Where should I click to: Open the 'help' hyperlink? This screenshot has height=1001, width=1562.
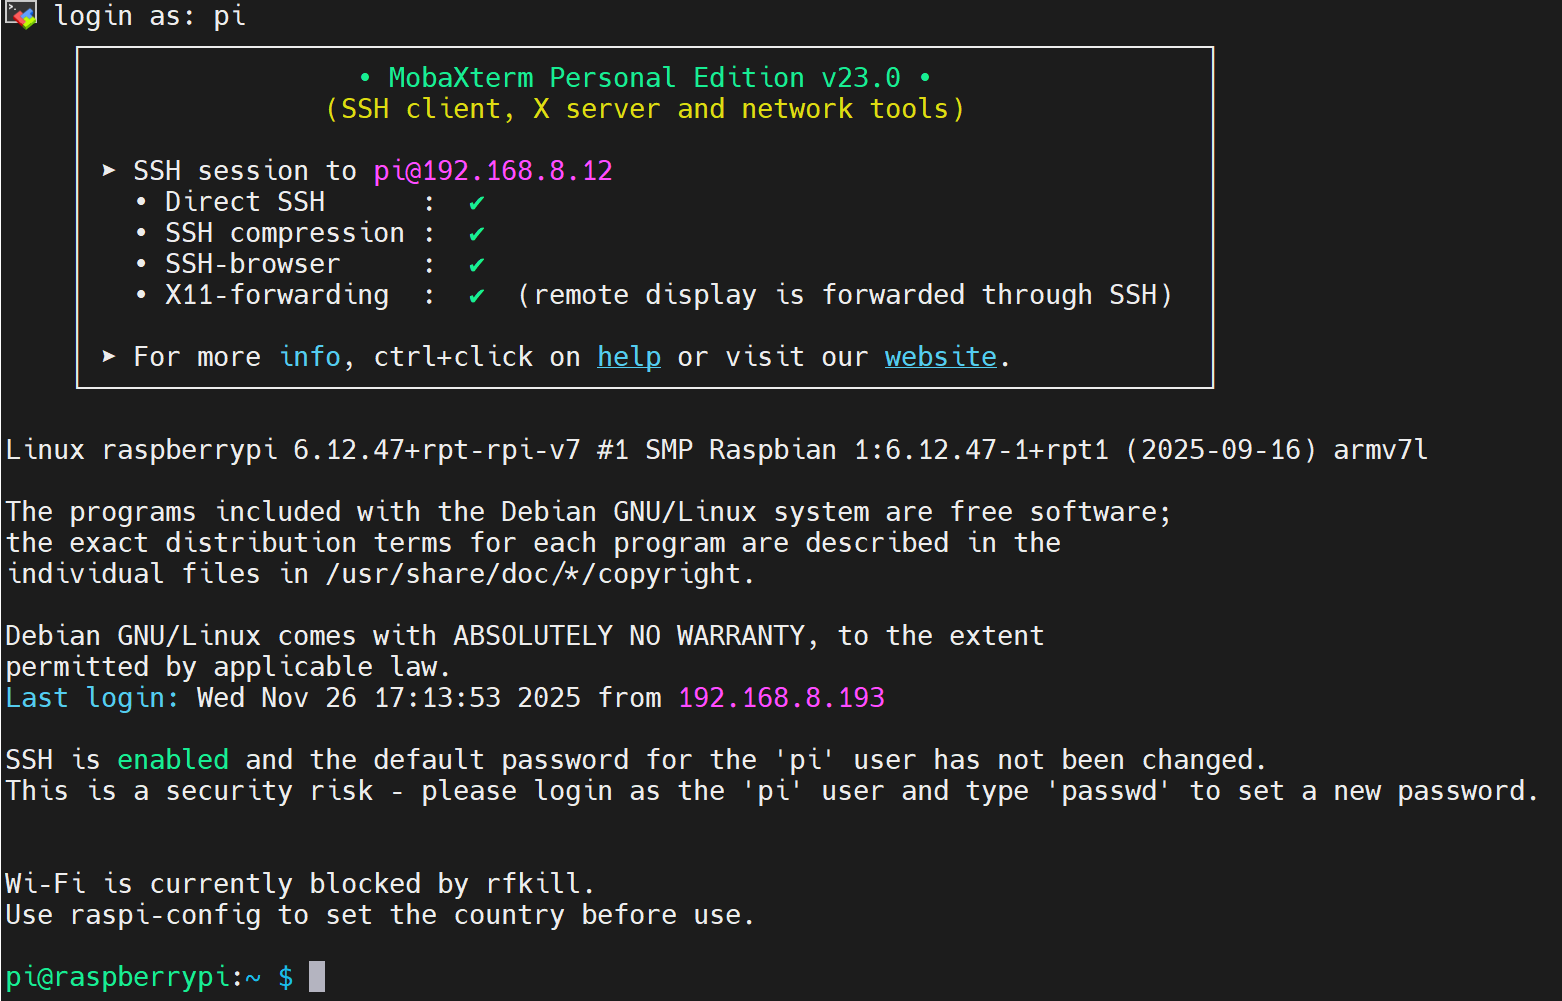pyautogui.click(x=629, y=357)
